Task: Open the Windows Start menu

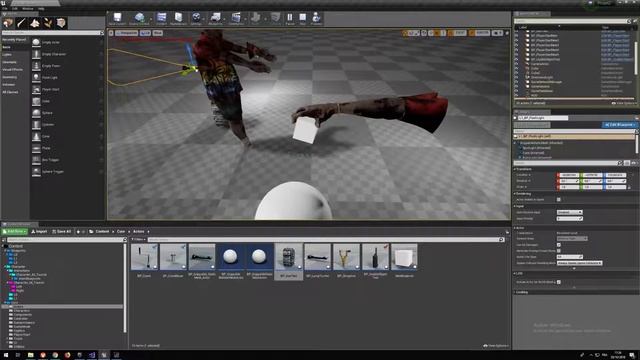Action: [6, 355]
